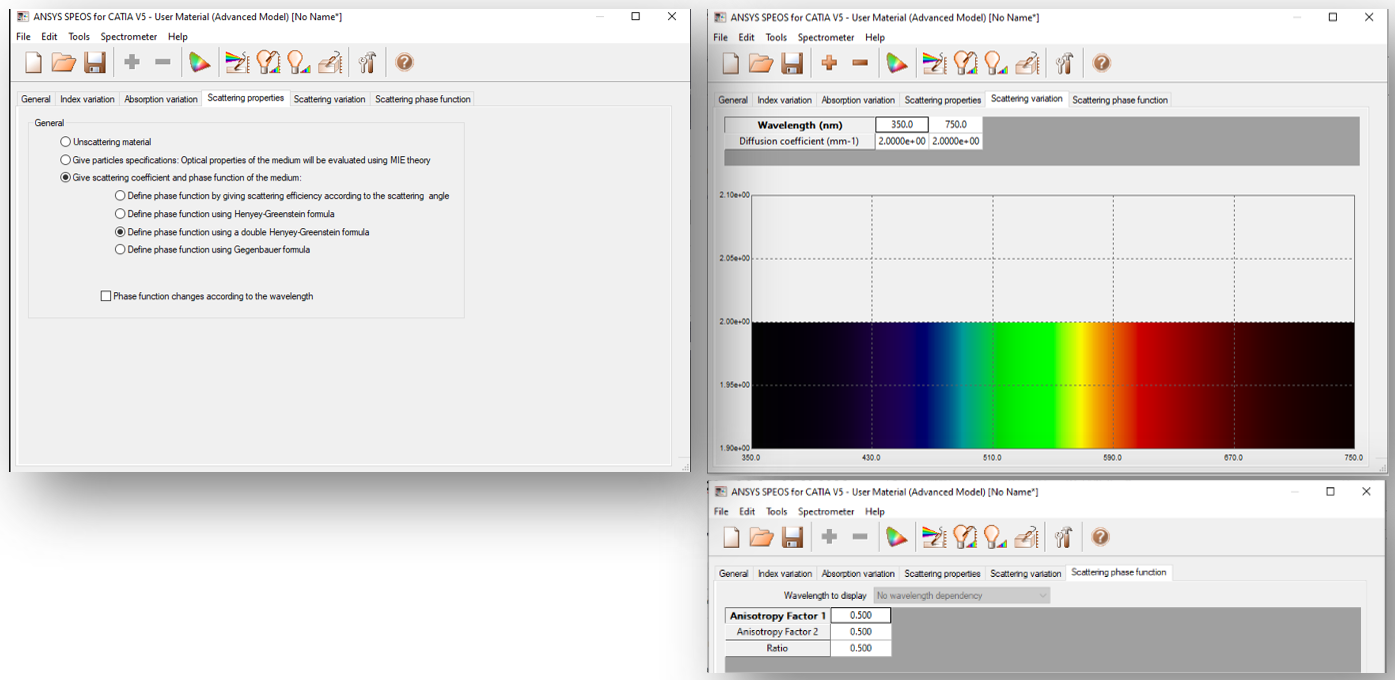
Task: Choose phase function using Gegenbauer formula
Action: point(121,250)
